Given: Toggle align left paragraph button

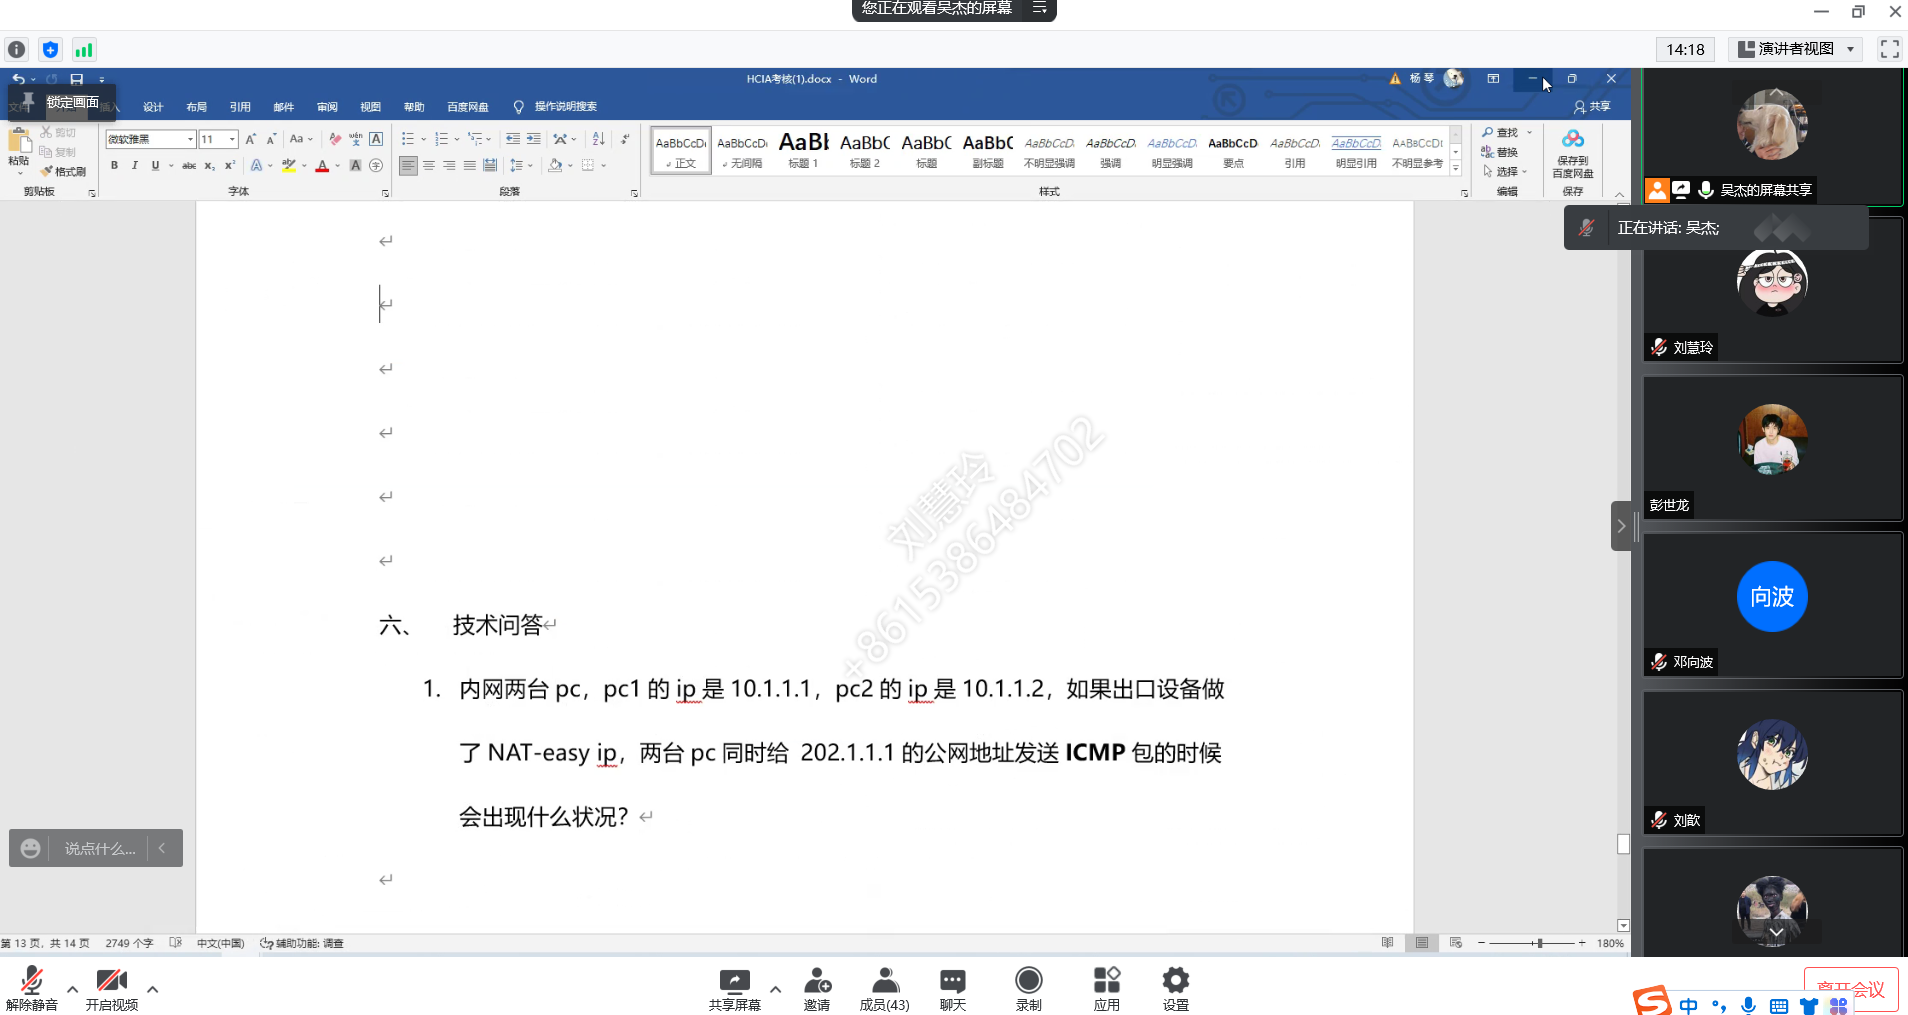Looking at the screenshot, I should tap(408, 166).
